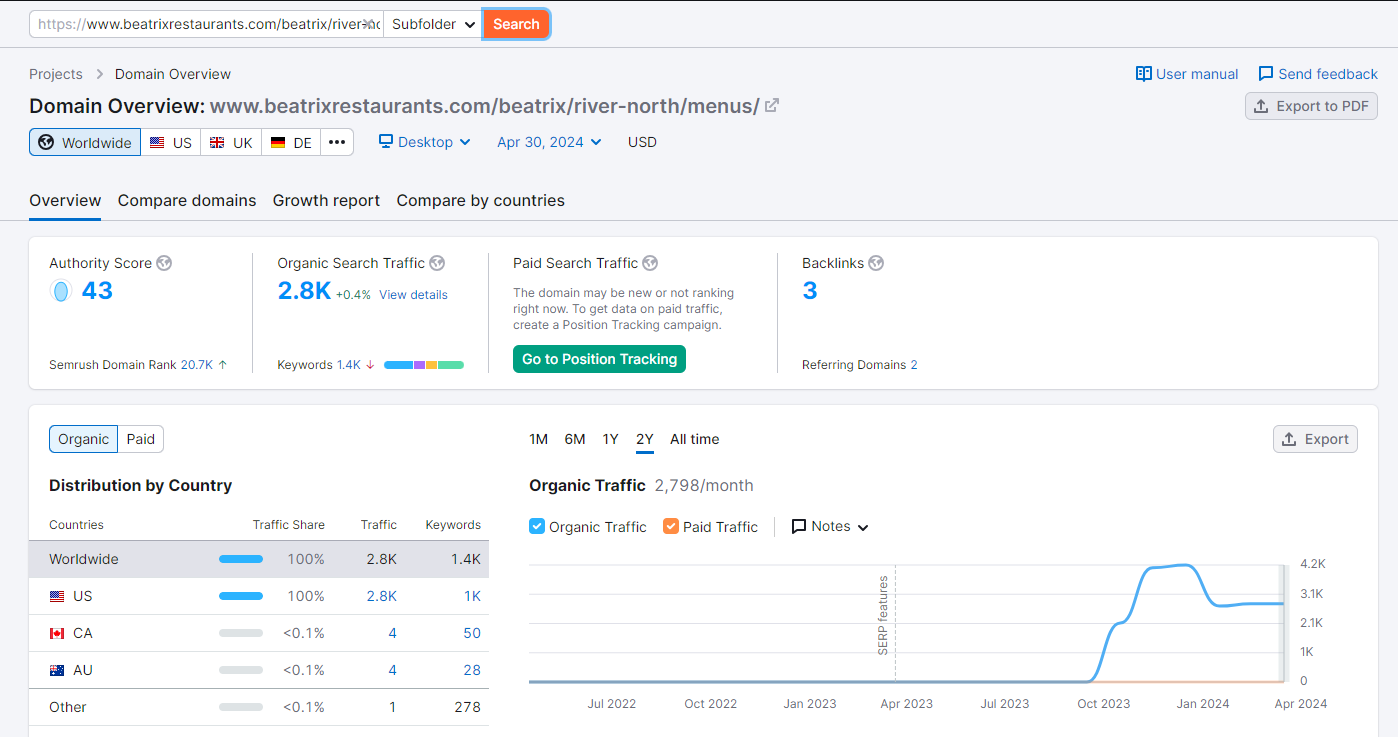Click the external link icon beside domain URL
Viewport: 1398px width, 737px height.
pos(772,106)
